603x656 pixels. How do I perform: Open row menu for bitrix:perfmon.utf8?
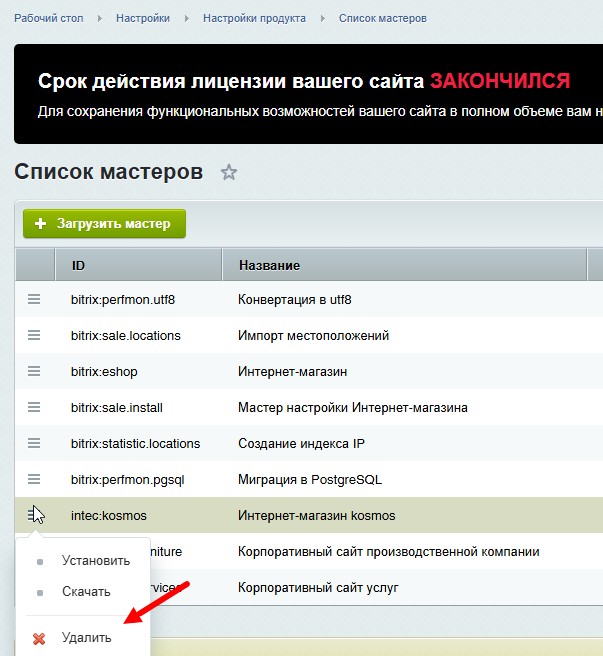pyautogui.click(x=34, y=299)
